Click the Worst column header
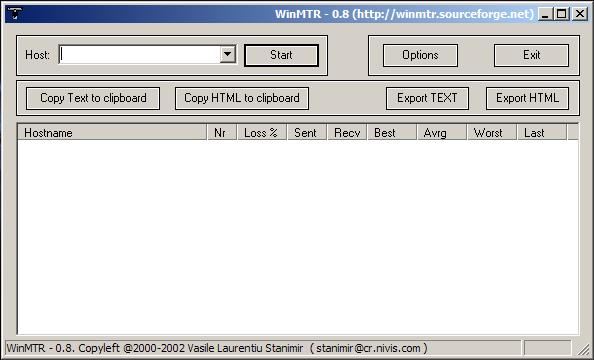Screen dimensions: 594x360 [492, 133]
